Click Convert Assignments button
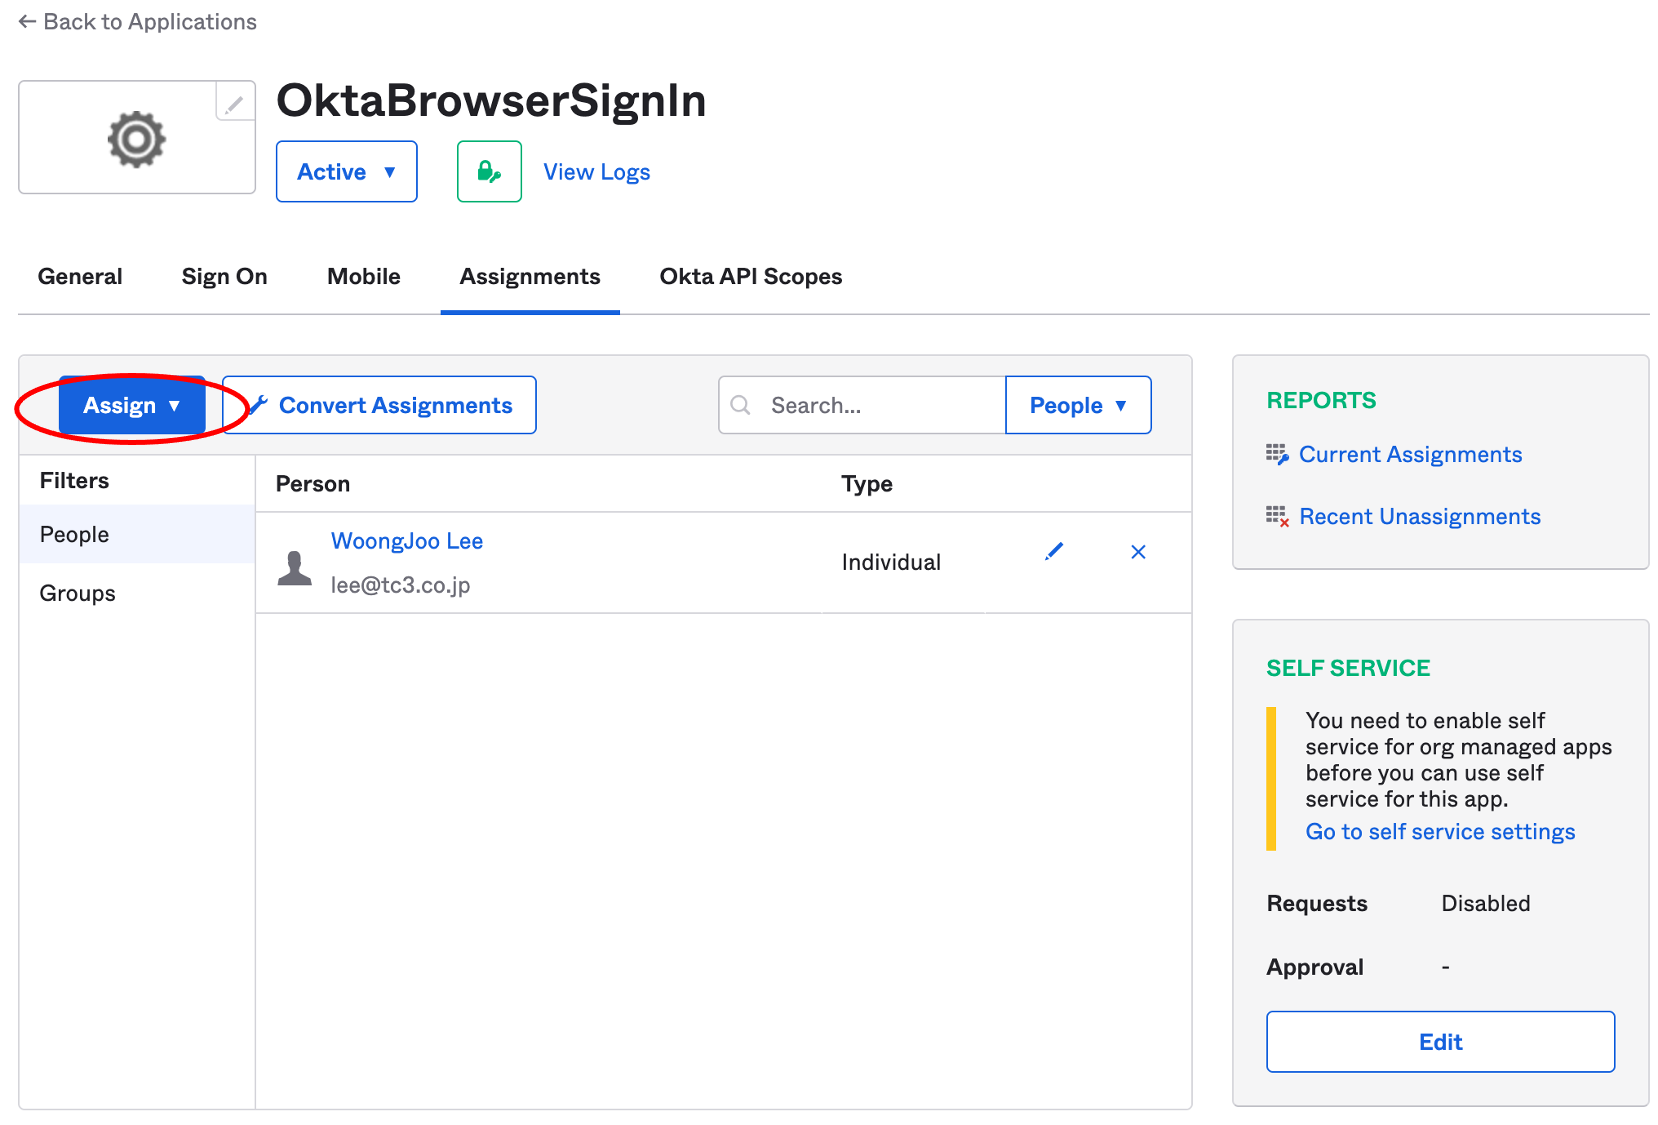Viewport: 1658px width, 1125px height. point(379,405)
